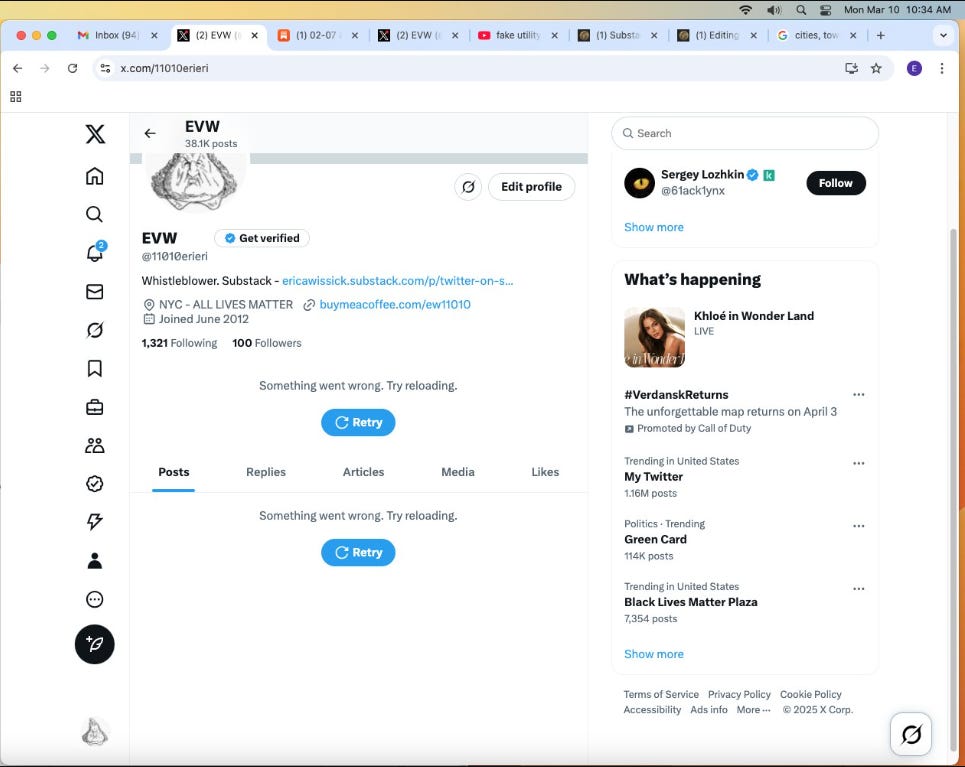Viewport: 965px width, 767px height.
Task: Open Premium verified badge icon in sidebar
Action: (x=94, y=484)
